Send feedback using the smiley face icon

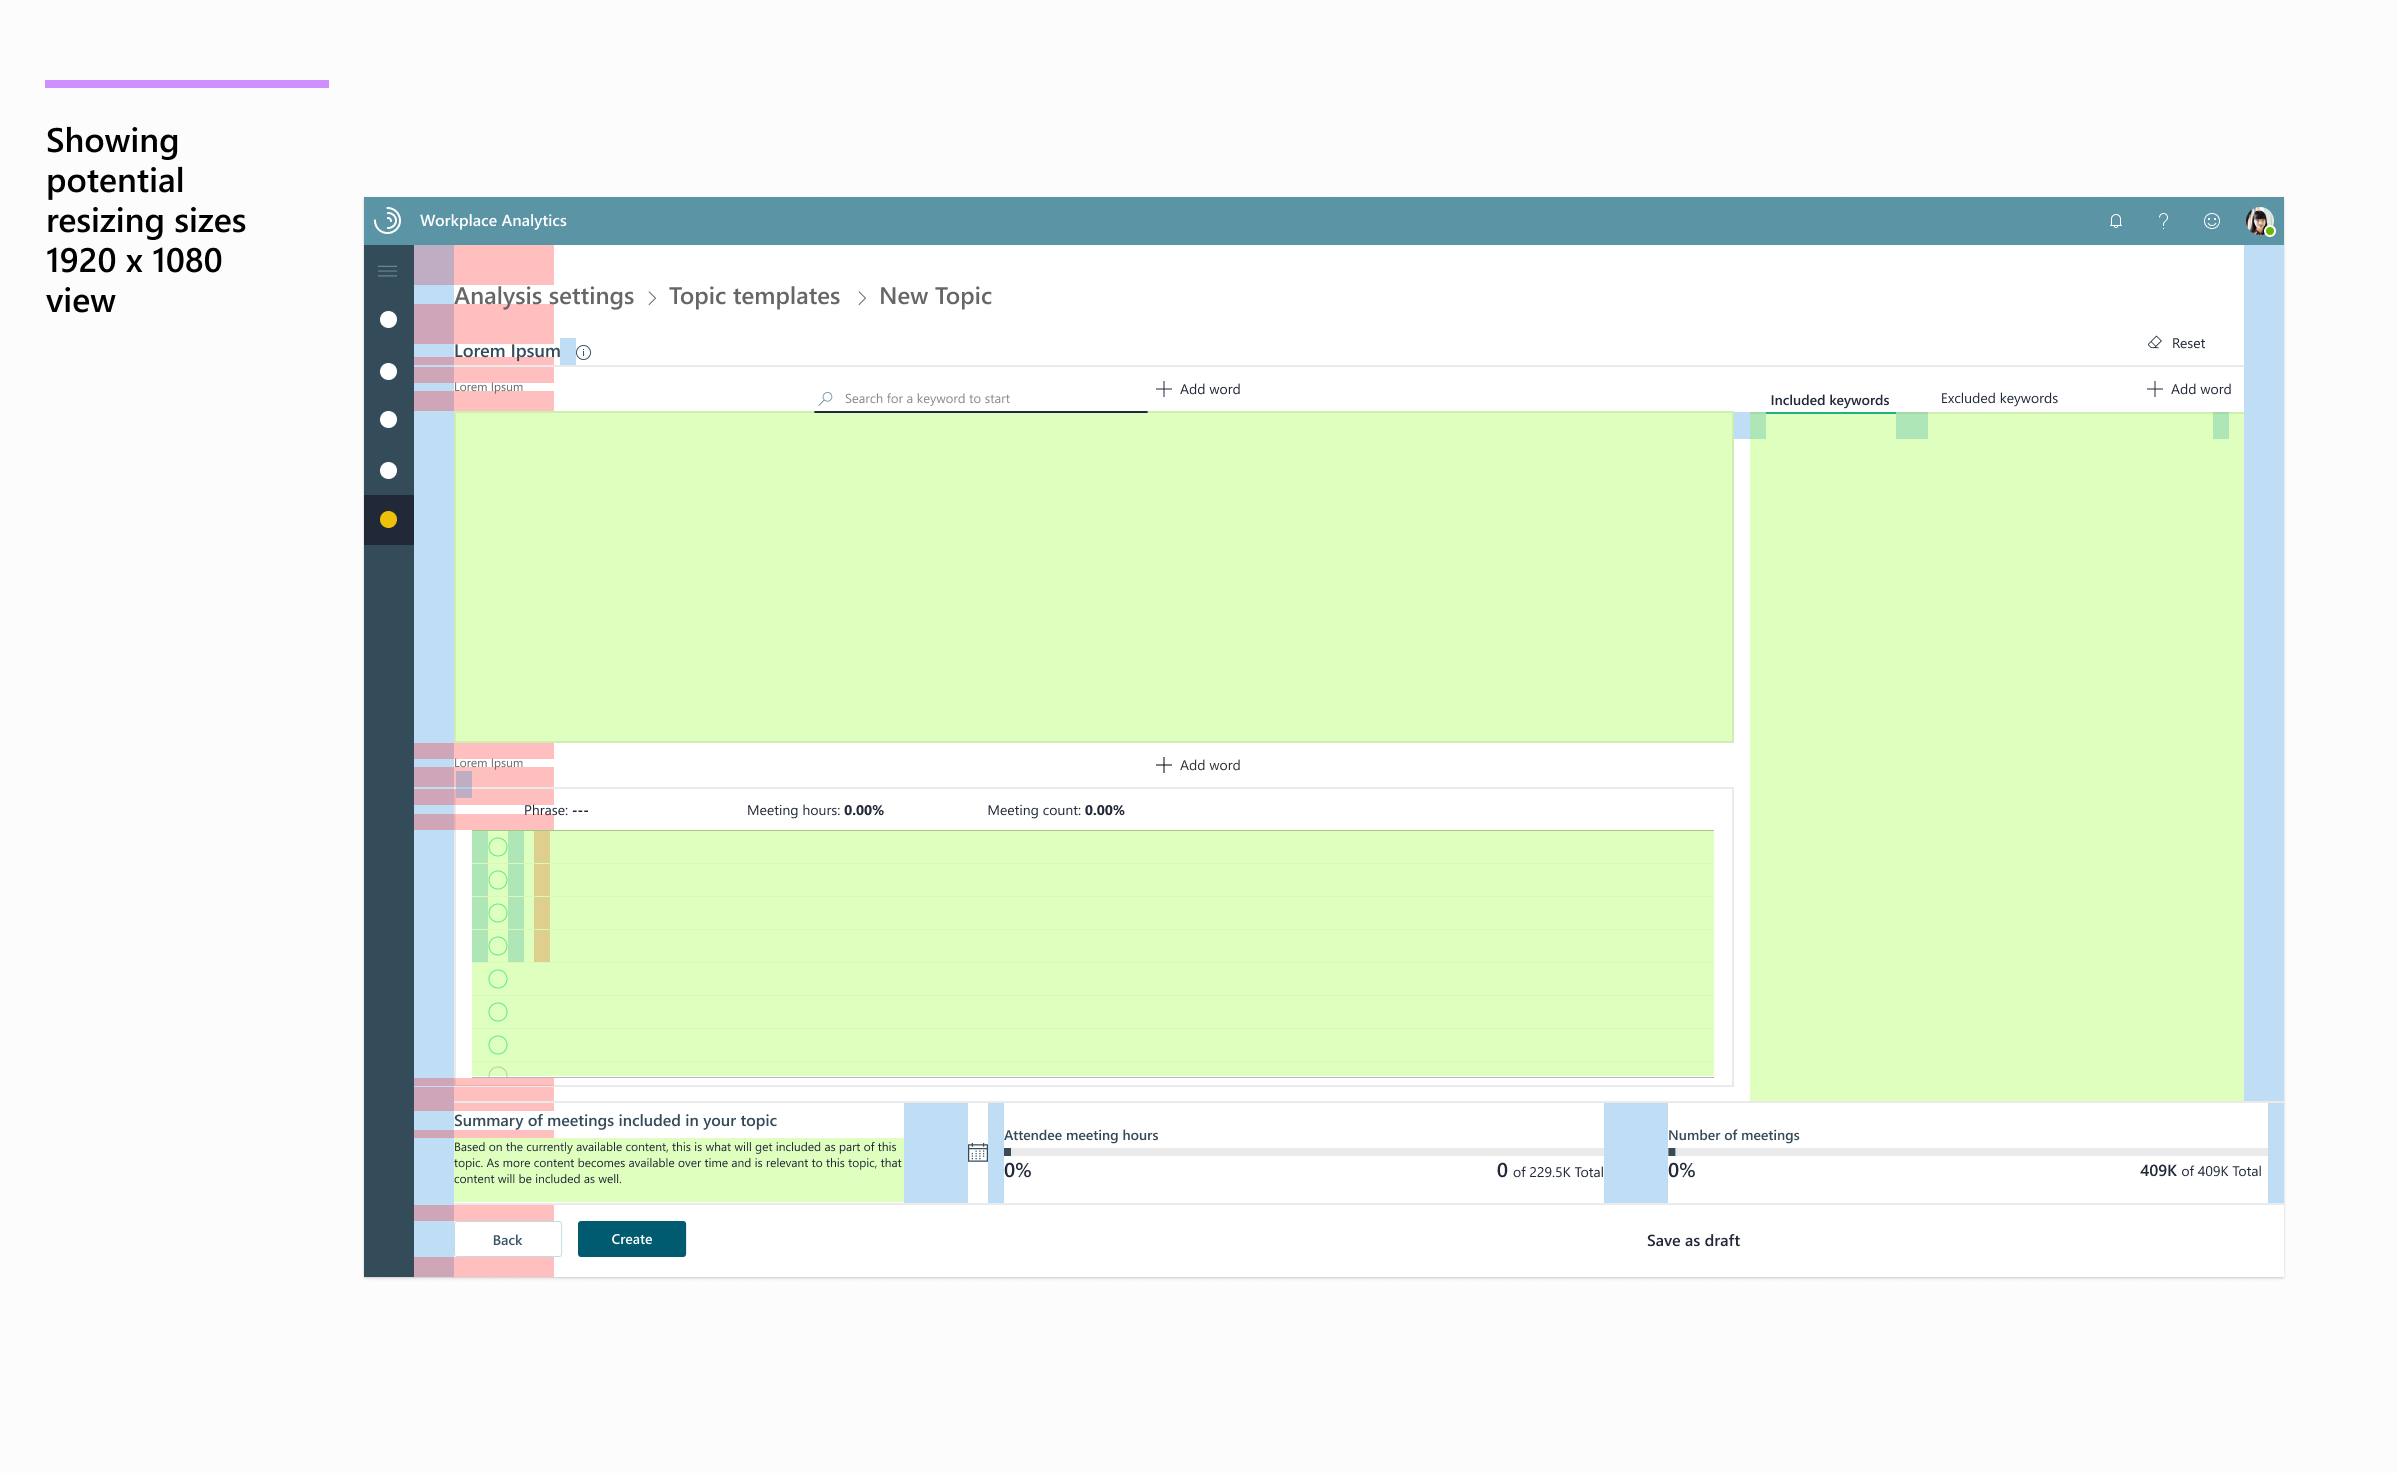point(2212,221)
